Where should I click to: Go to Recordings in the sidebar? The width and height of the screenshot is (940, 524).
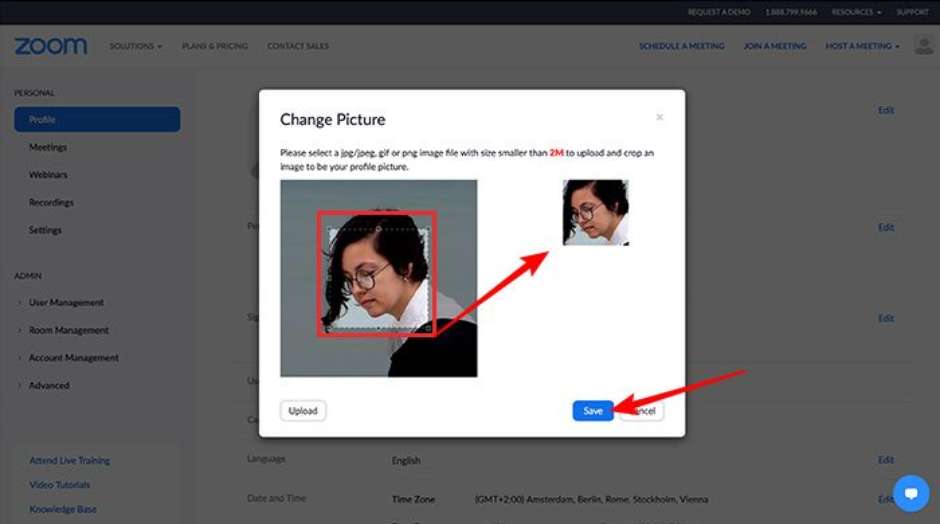(51, 202)
